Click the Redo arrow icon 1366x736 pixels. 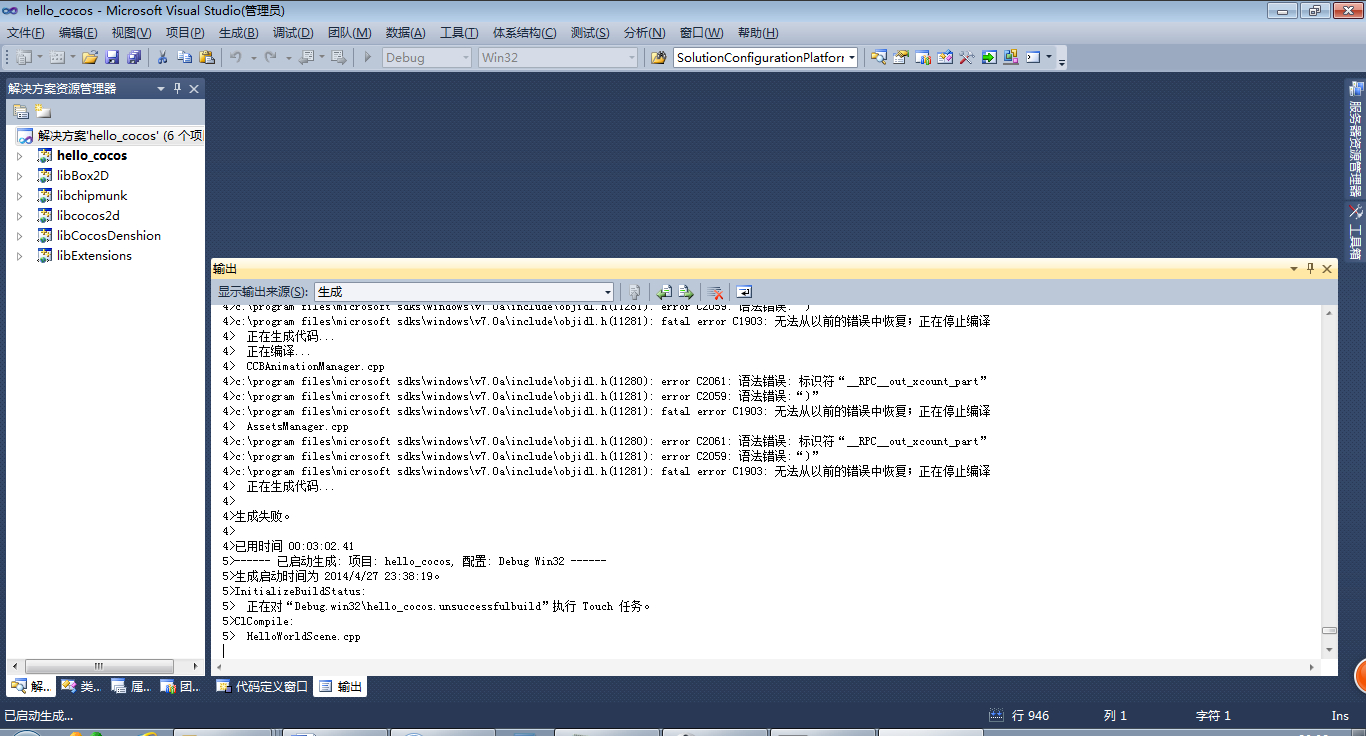(270, 57)
